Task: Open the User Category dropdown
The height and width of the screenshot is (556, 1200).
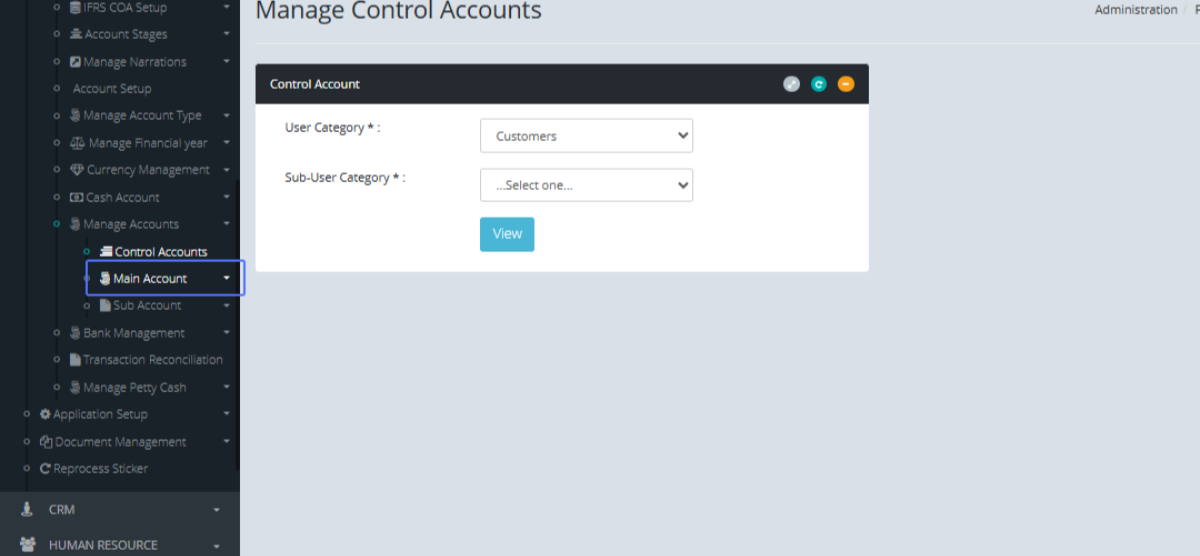Action: pyautogui.click(x=586, y=136)
